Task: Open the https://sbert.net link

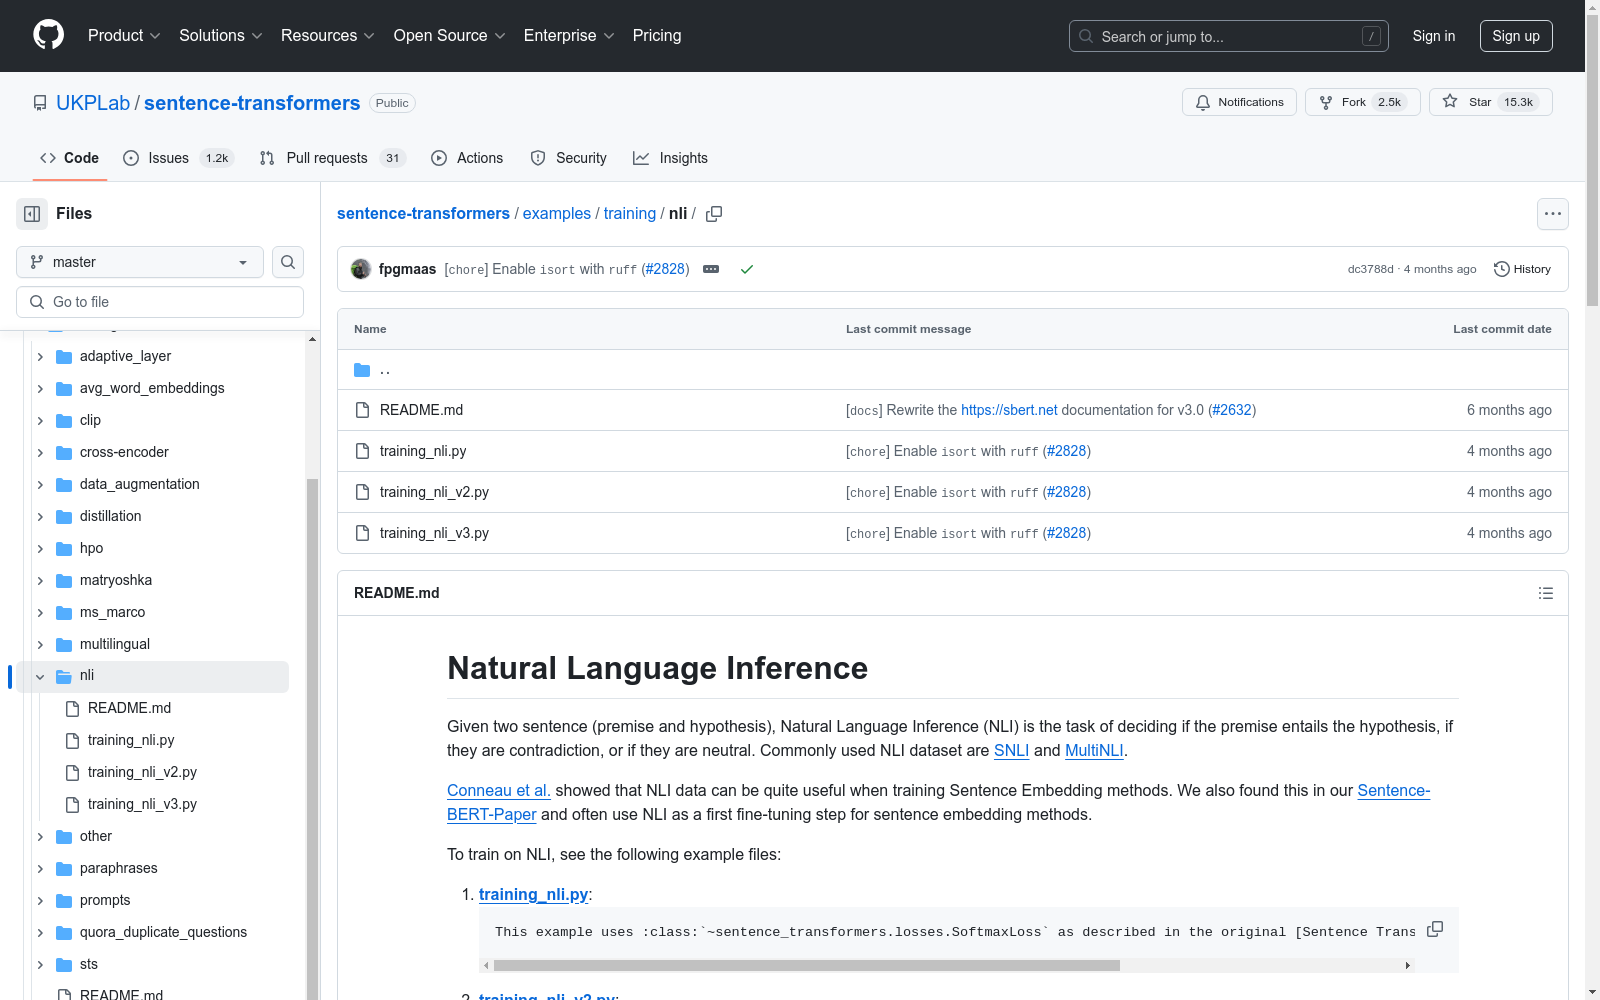Action: (x=1009, y=410)
